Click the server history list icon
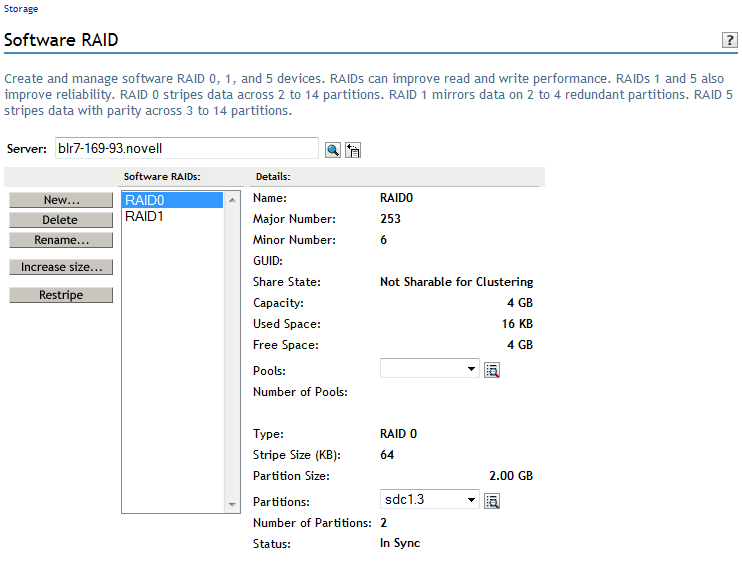This screenshot has height=577, width=742. [x=353, y=149]
